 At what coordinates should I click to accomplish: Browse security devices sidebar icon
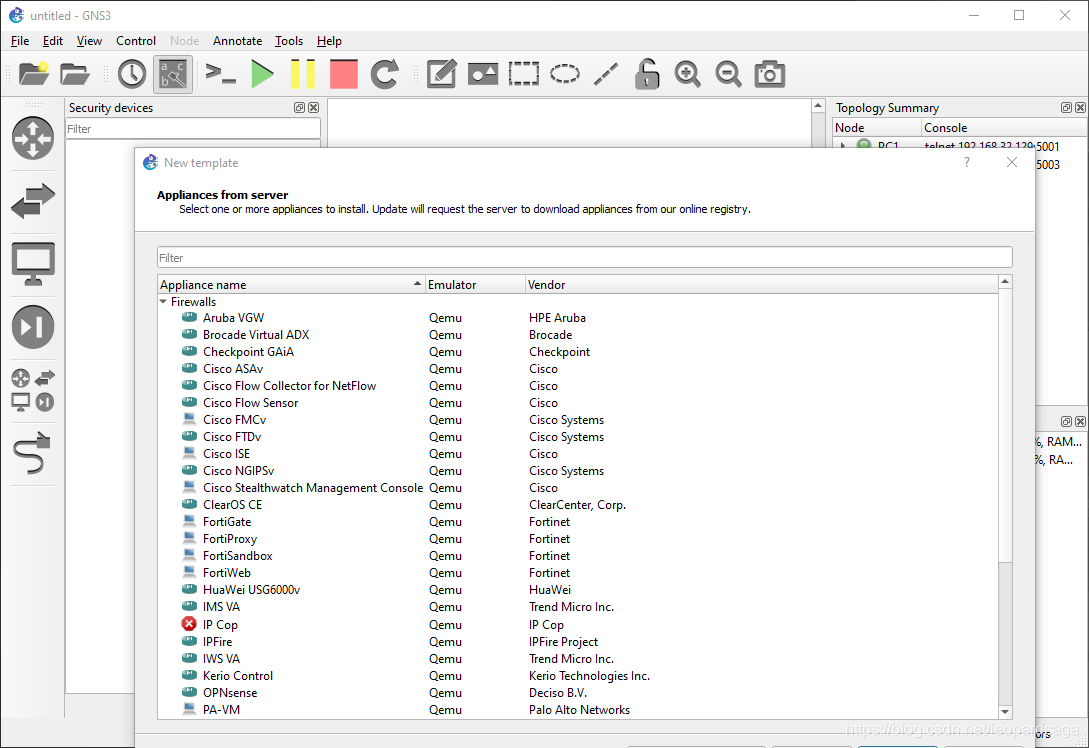coord(33,326)
